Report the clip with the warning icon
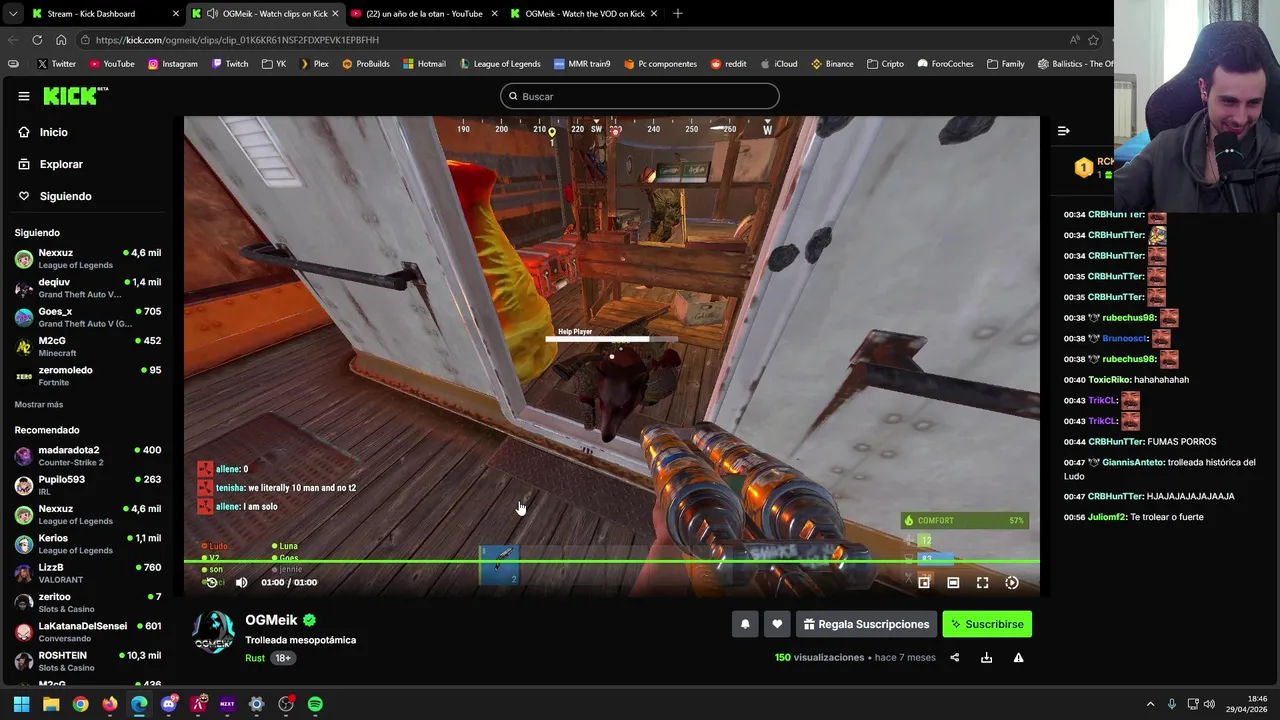The image size is (1280, 720). click(1018, 657)
